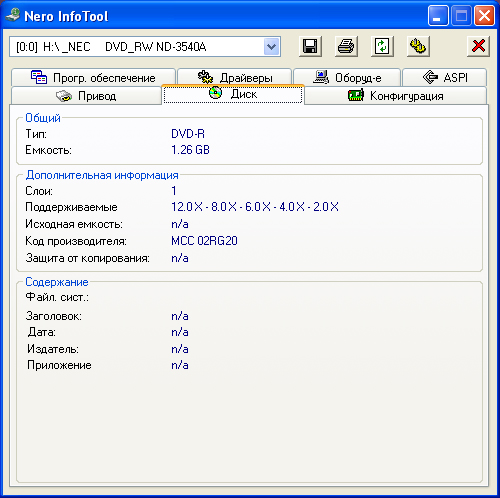This screenshot has height=498, width=500.
Task: Click the Save floppy disk icon
Action: click(310, 46)
